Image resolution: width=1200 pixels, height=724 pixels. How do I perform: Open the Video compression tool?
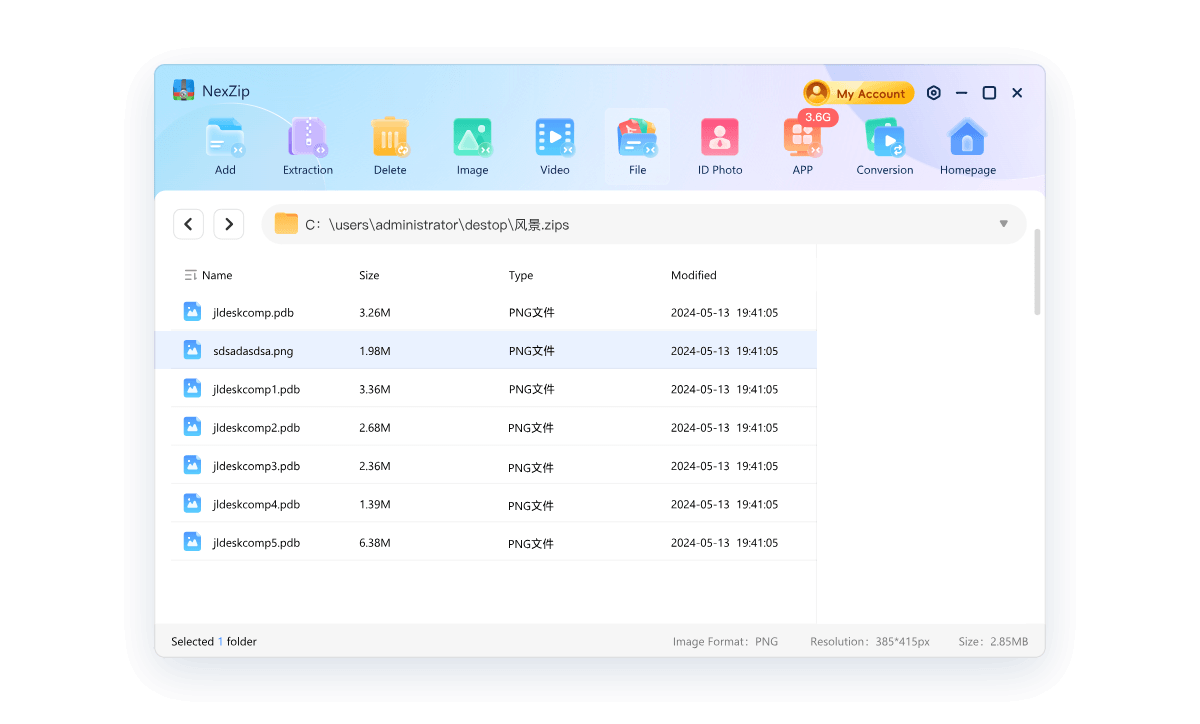pos(555,147)
